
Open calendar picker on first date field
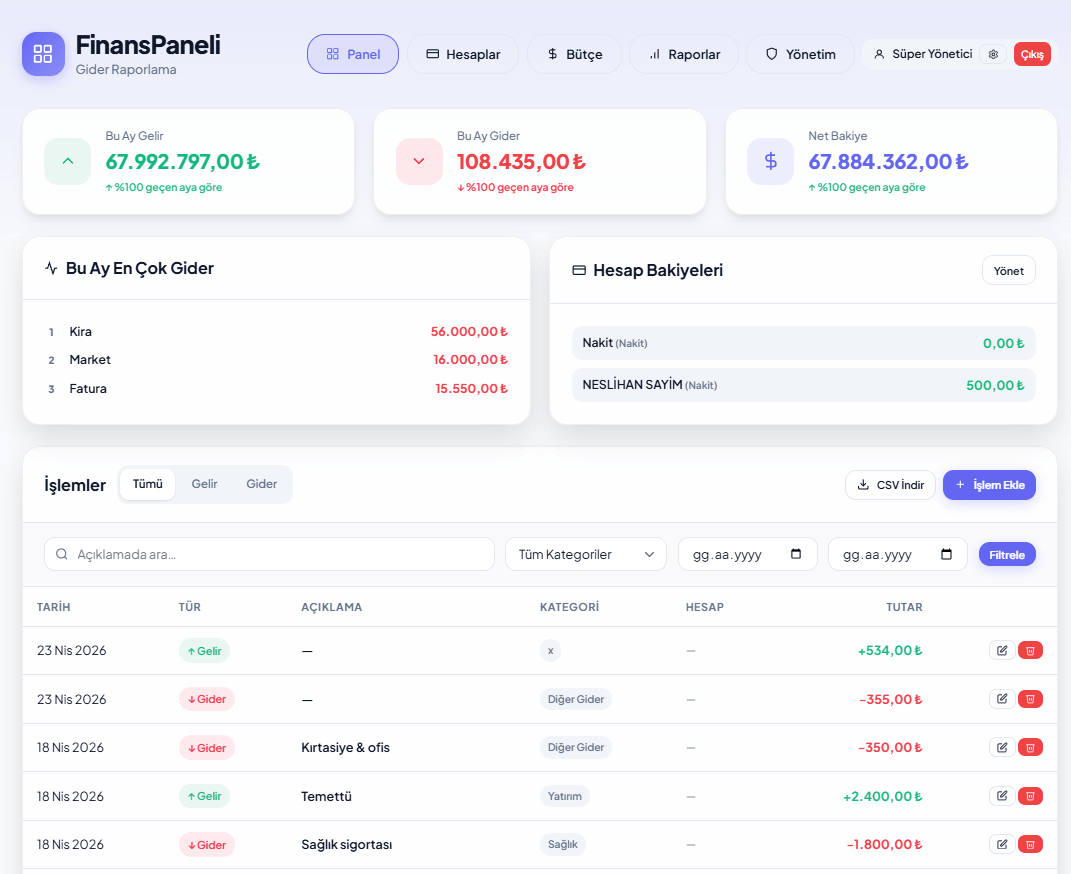[796, 554]
